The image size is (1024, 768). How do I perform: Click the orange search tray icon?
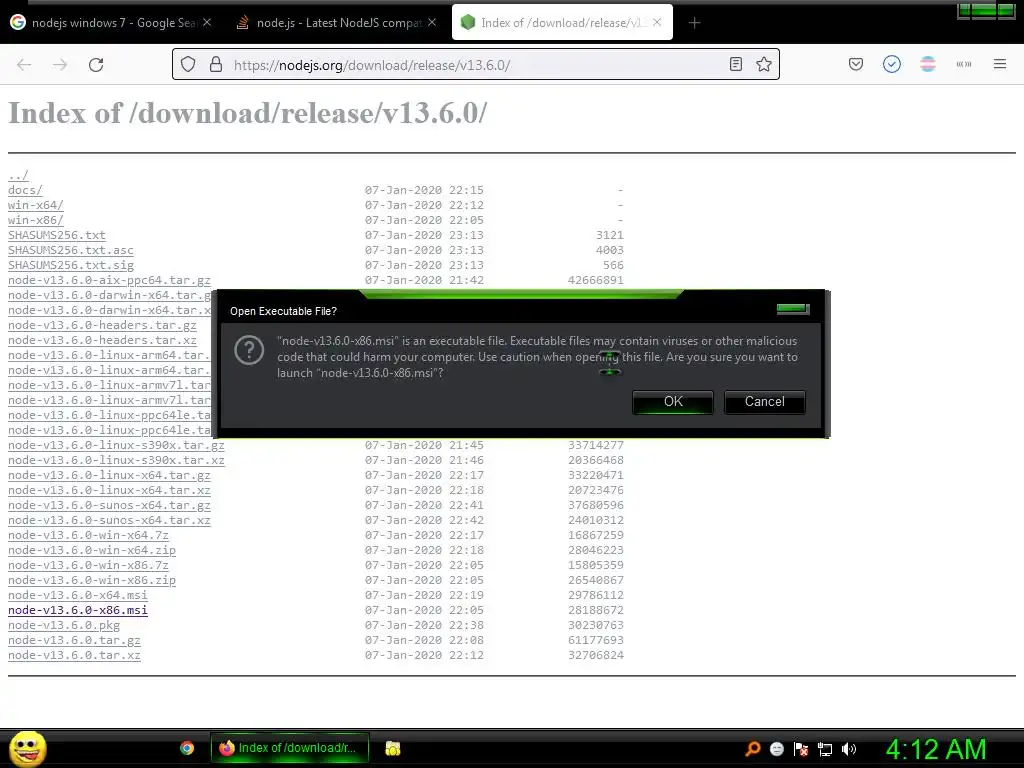(x=752, y=749)
